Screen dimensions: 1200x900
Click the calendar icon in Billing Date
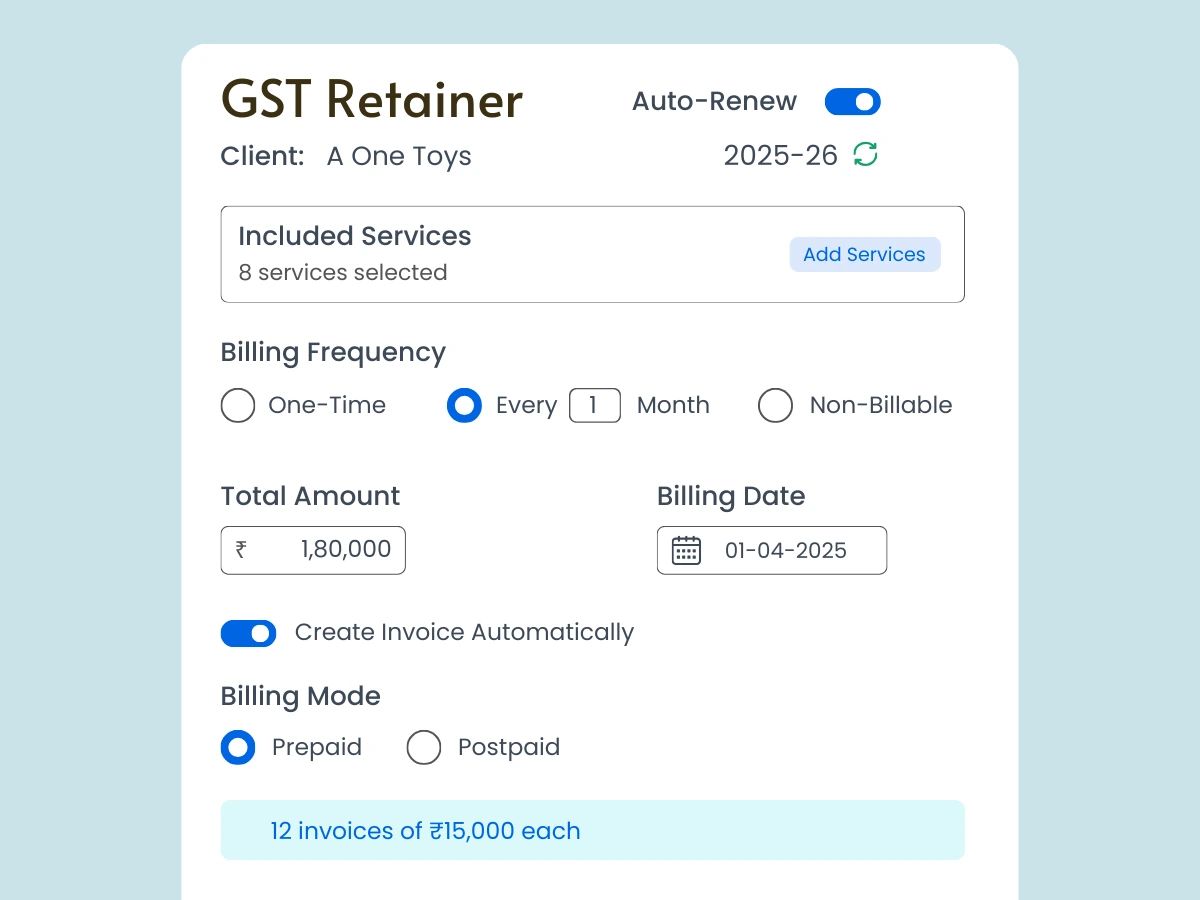click(x=686, y=550)
